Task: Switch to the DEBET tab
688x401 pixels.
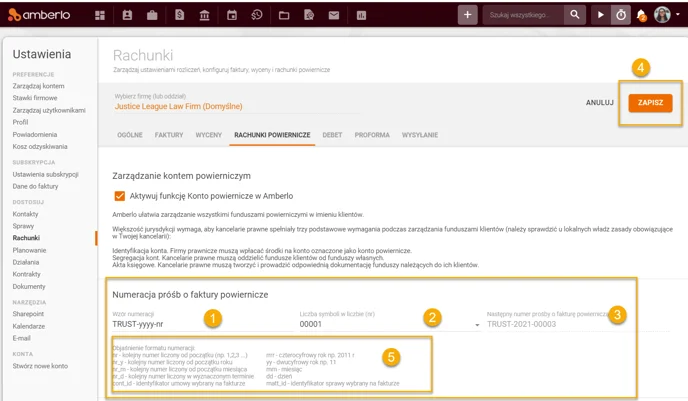Action: (x=332, y=135)
